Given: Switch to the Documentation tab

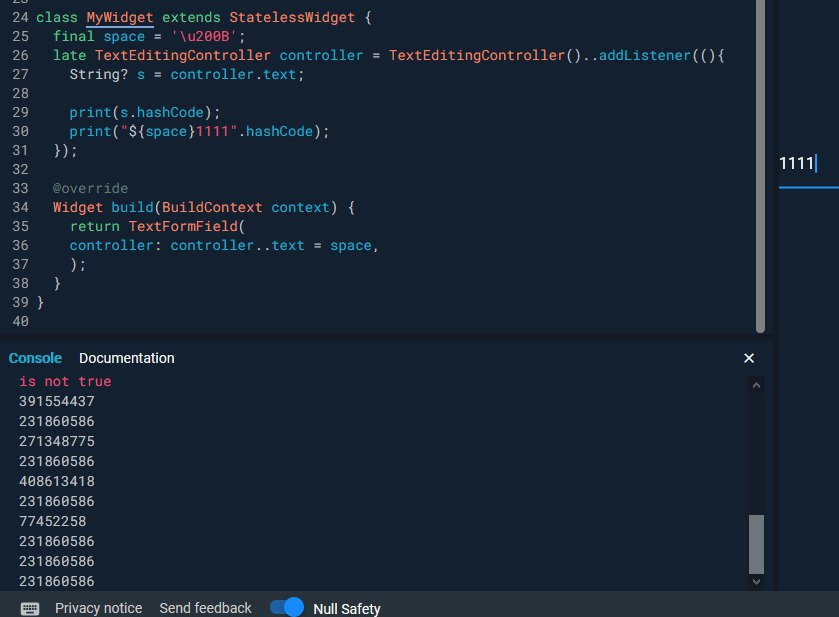Looking at the screenshot, I should 127,358.
